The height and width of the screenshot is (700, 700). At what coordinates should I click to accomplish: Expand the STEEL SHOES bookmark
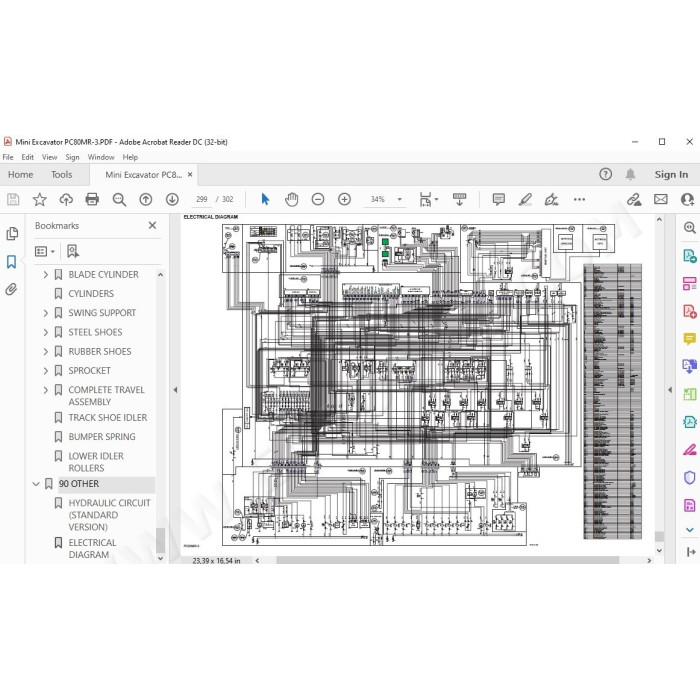pos(46,332)
